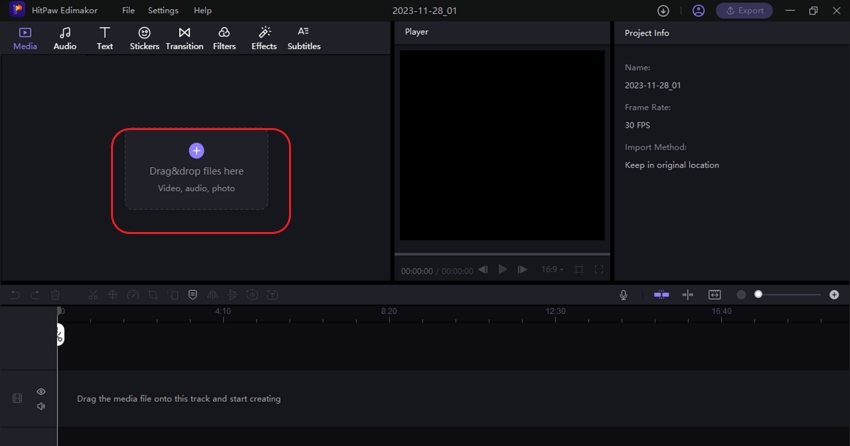Viewport: 850px width, 446px height.
Task: Open the File menu
Action: 128,11
